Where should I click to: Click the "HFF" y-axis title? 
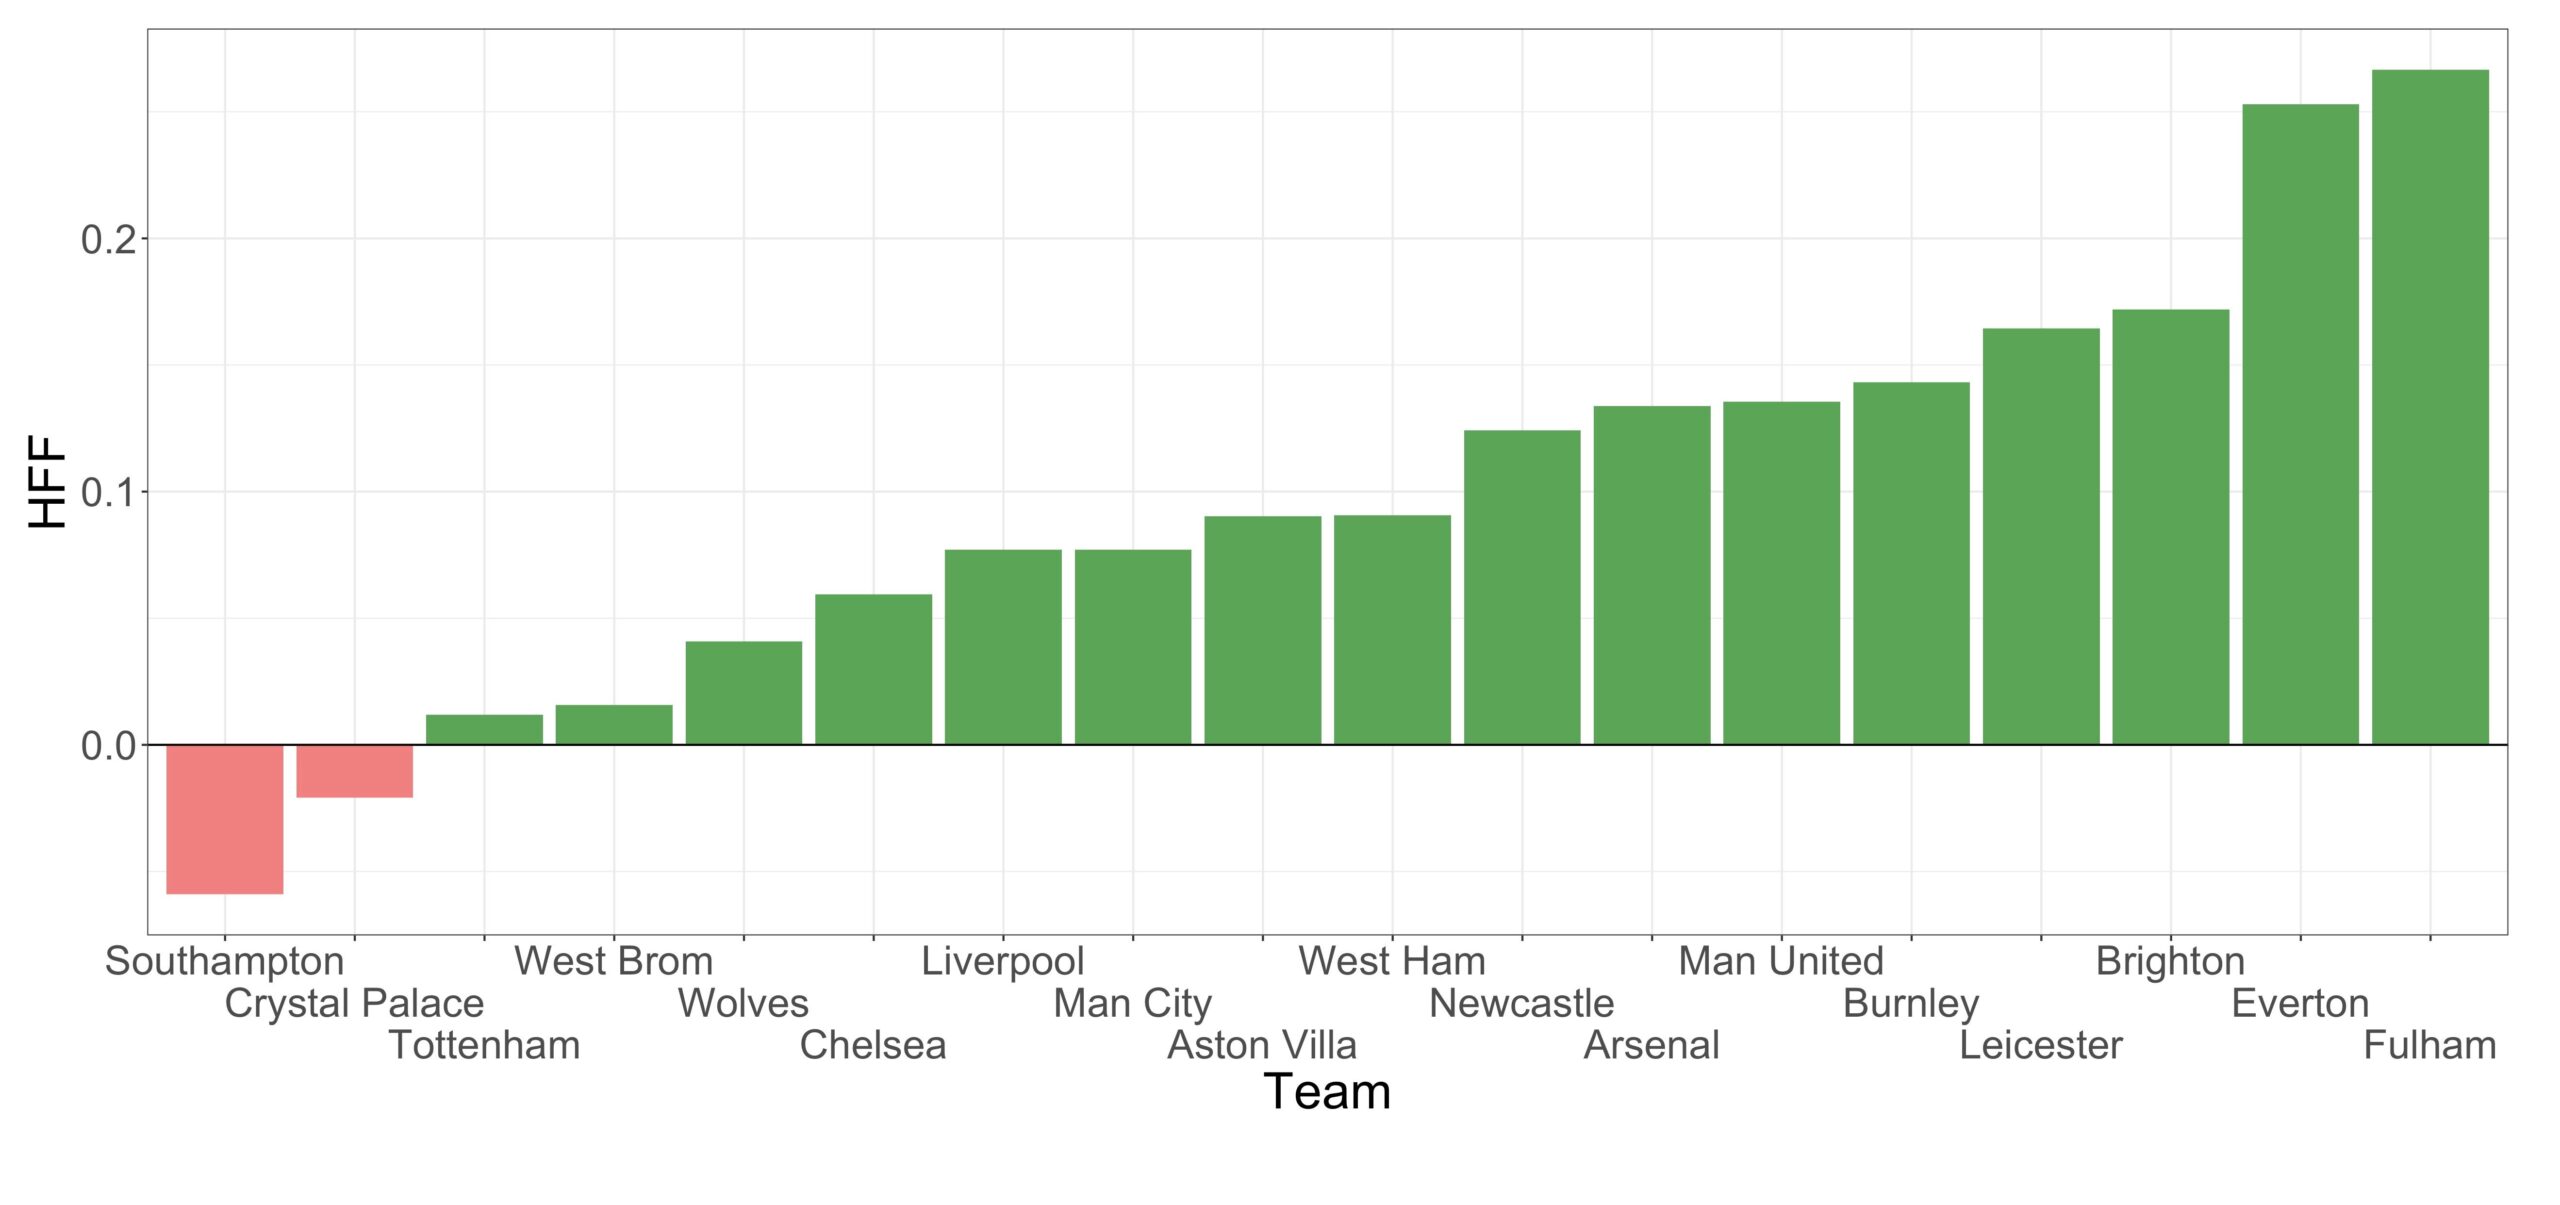tap(48, 482)
